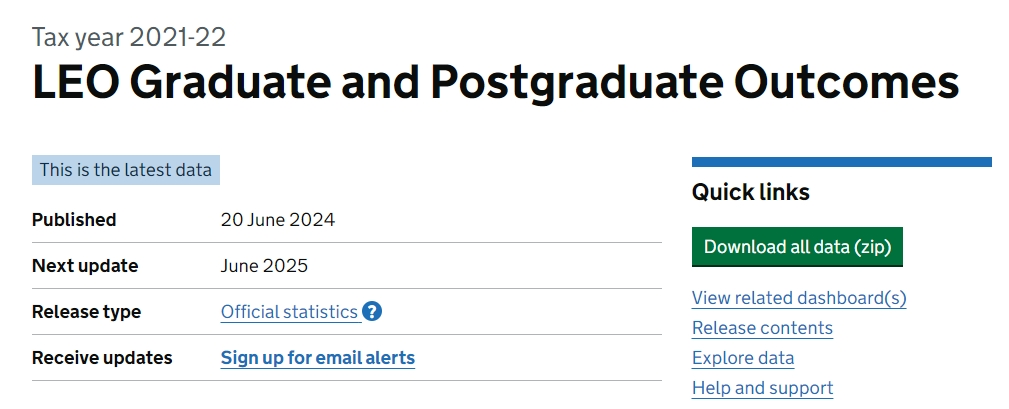The height and width of the screenshot is (409, 1009).
Task: Click 'LEO' at the start of the heading
Action: tap(75, 83)
